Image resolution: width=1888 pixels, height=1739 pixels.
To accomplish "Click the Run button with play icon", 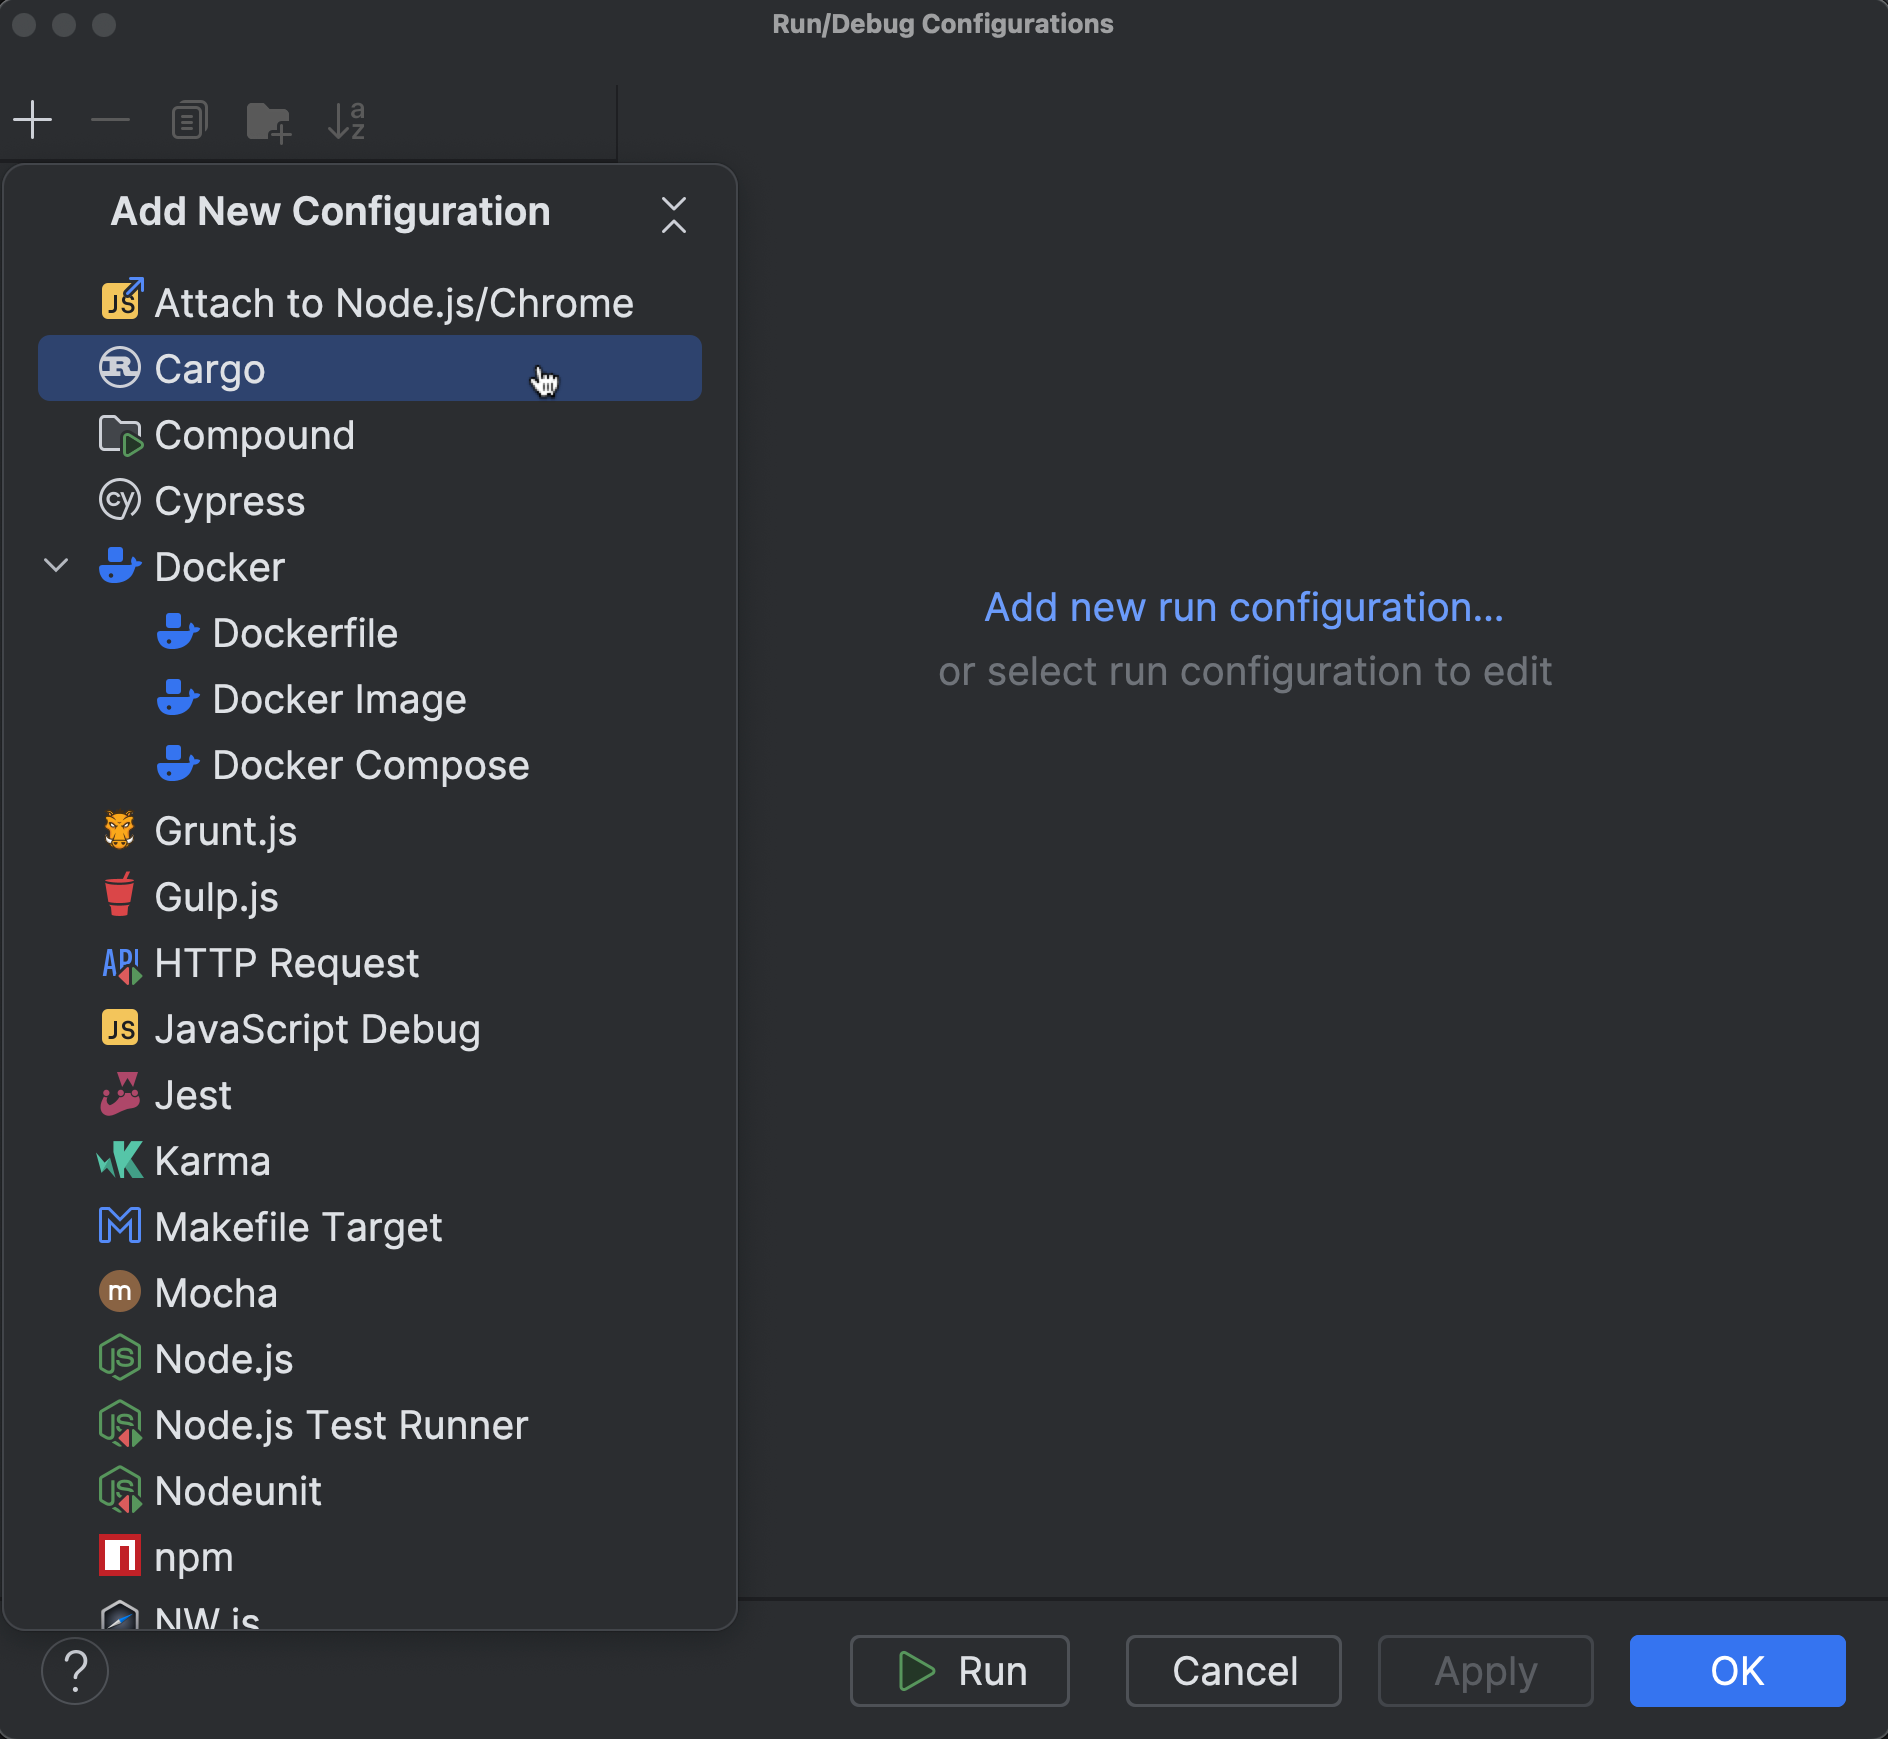I will (959, 1670).
